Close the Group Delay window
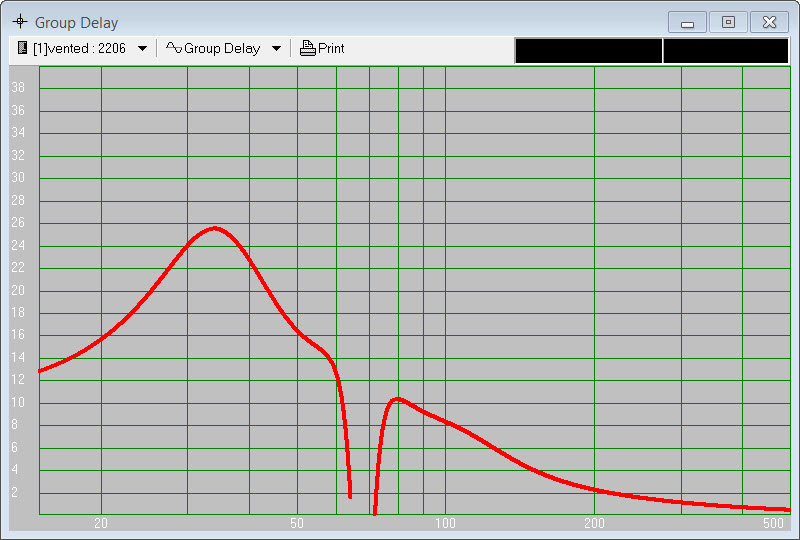800x540 pixels. [x=769, y=22]
